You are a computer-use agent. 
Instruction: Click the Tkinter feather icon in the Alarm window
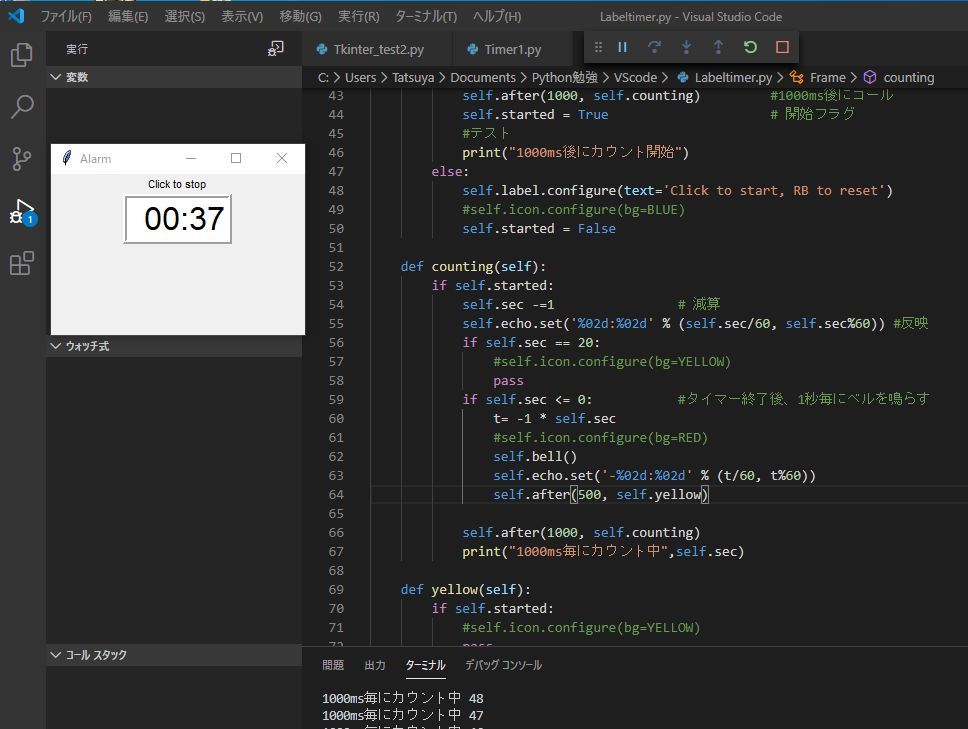(x=67, y=159)
